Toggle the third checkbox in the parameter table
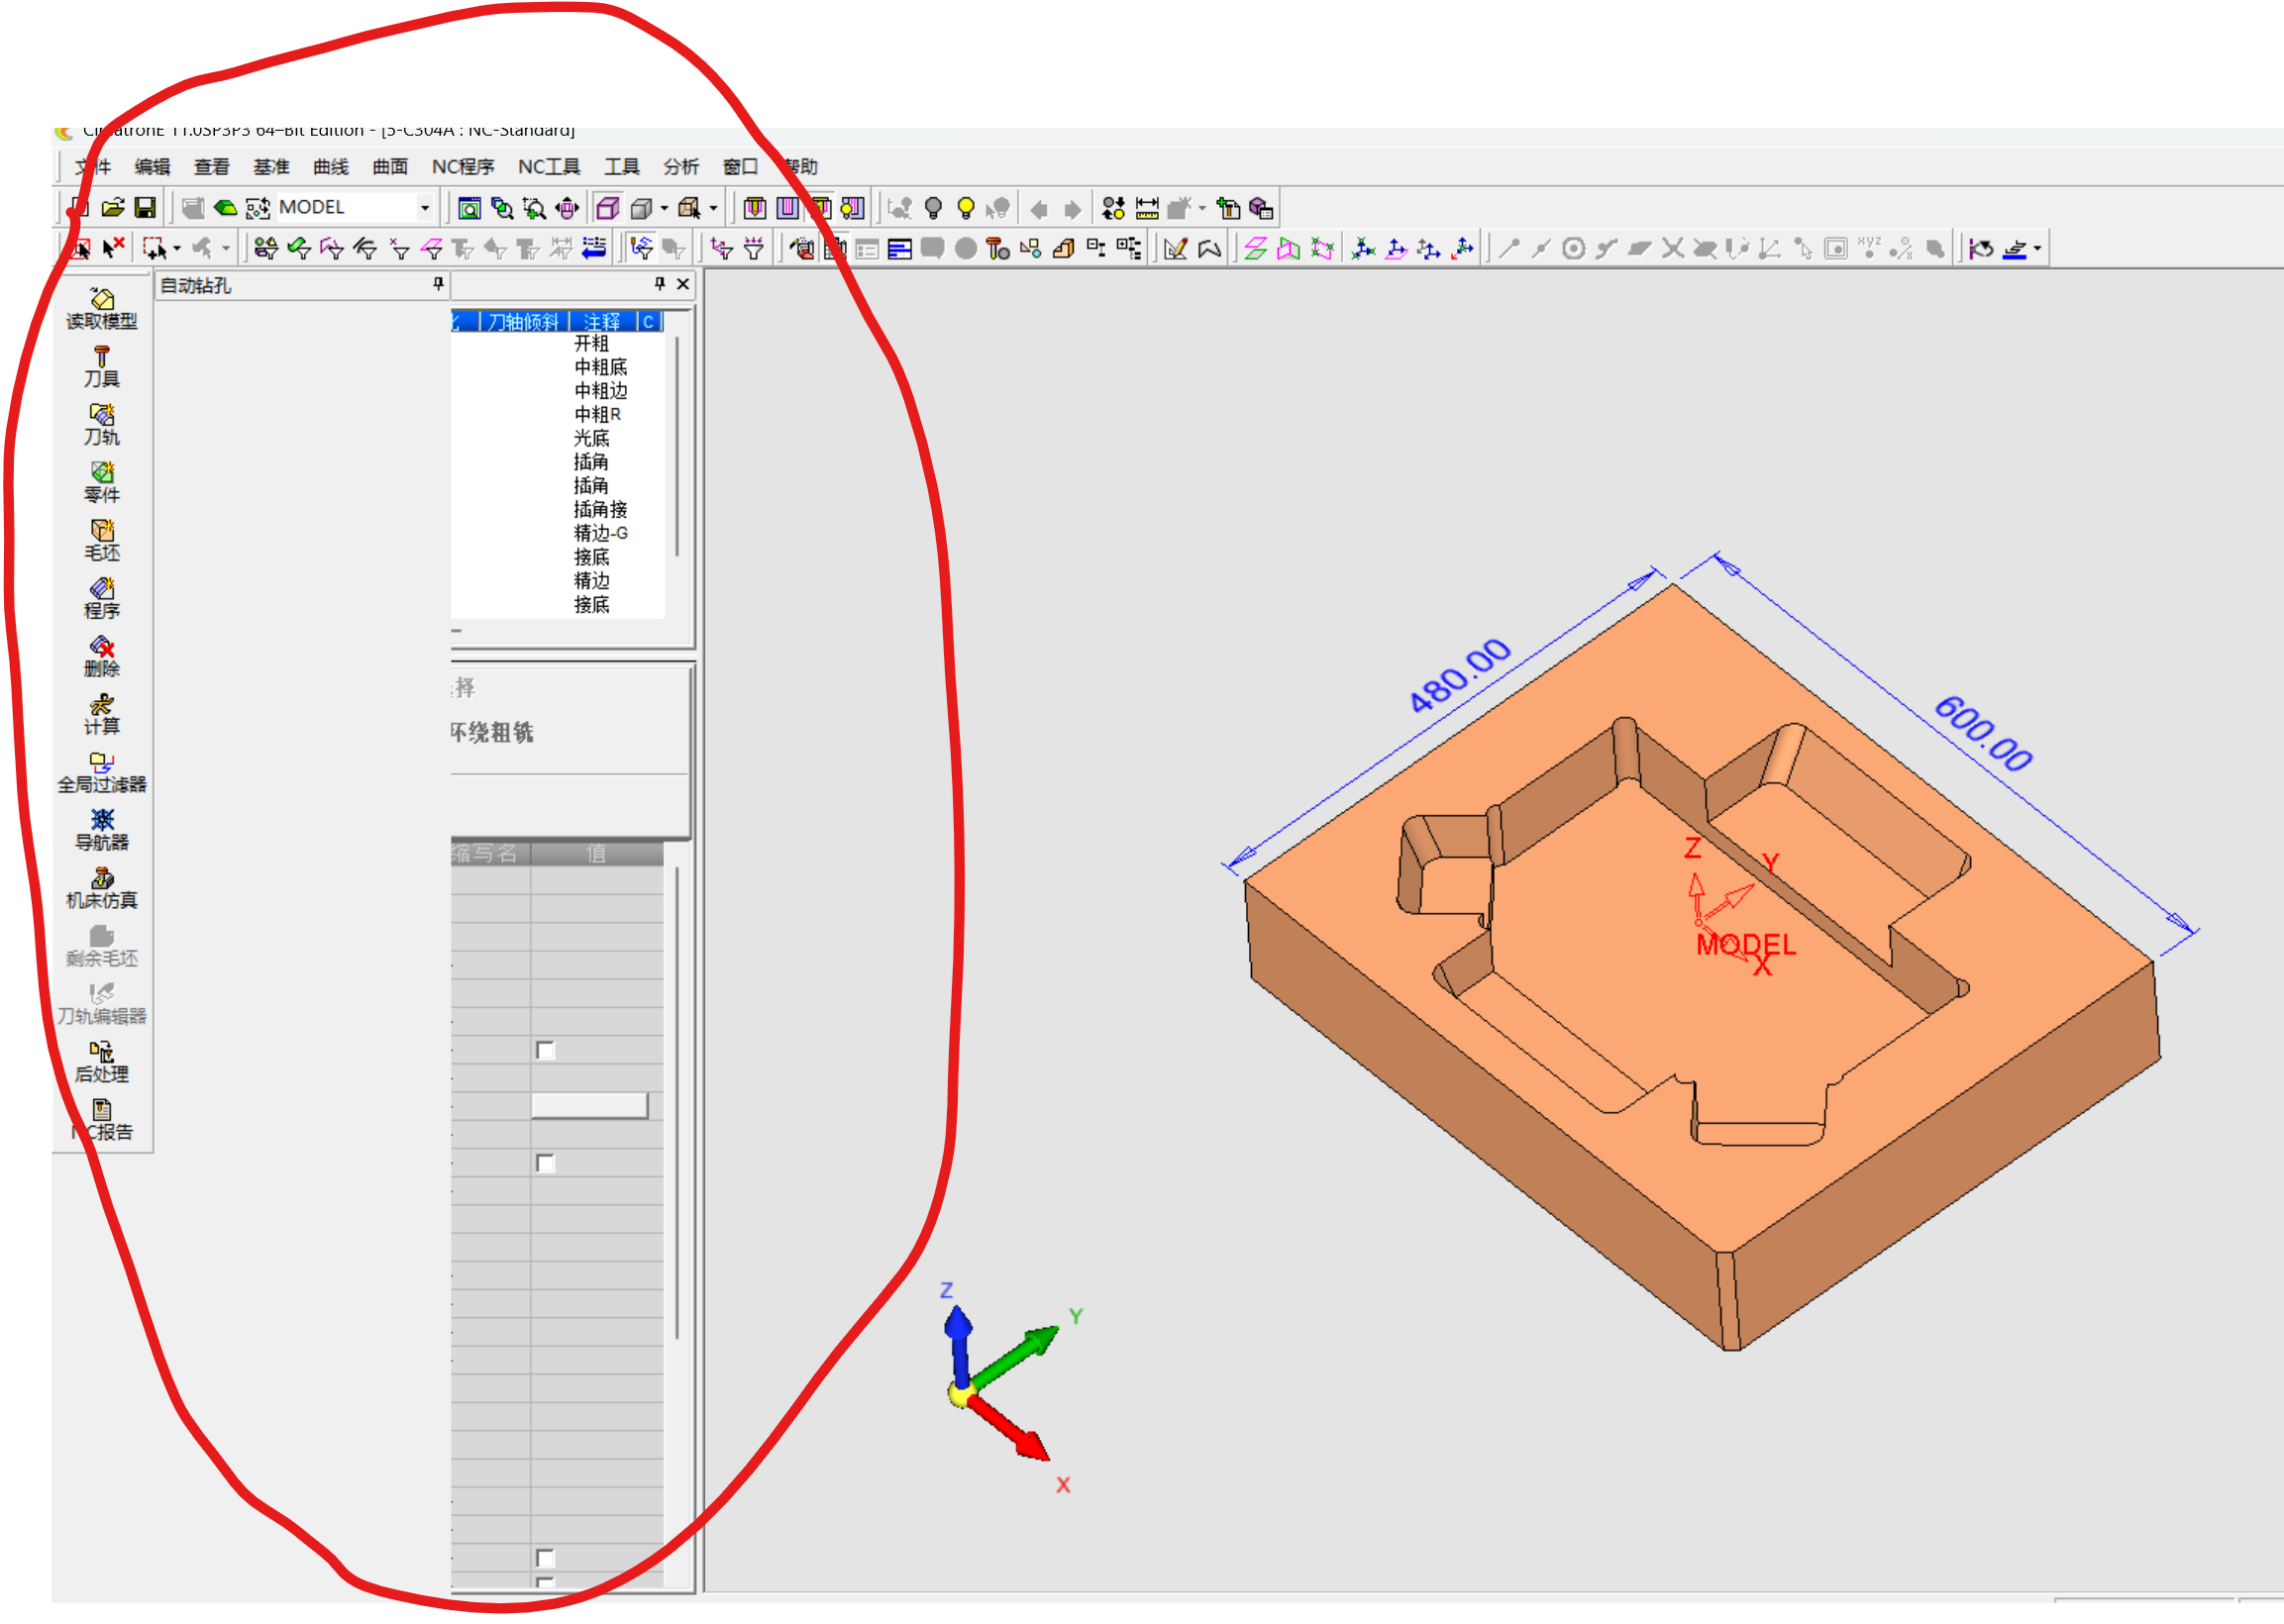Image resolution: width=2284 pixels, height=1624 pixels. pos(545,1558)
